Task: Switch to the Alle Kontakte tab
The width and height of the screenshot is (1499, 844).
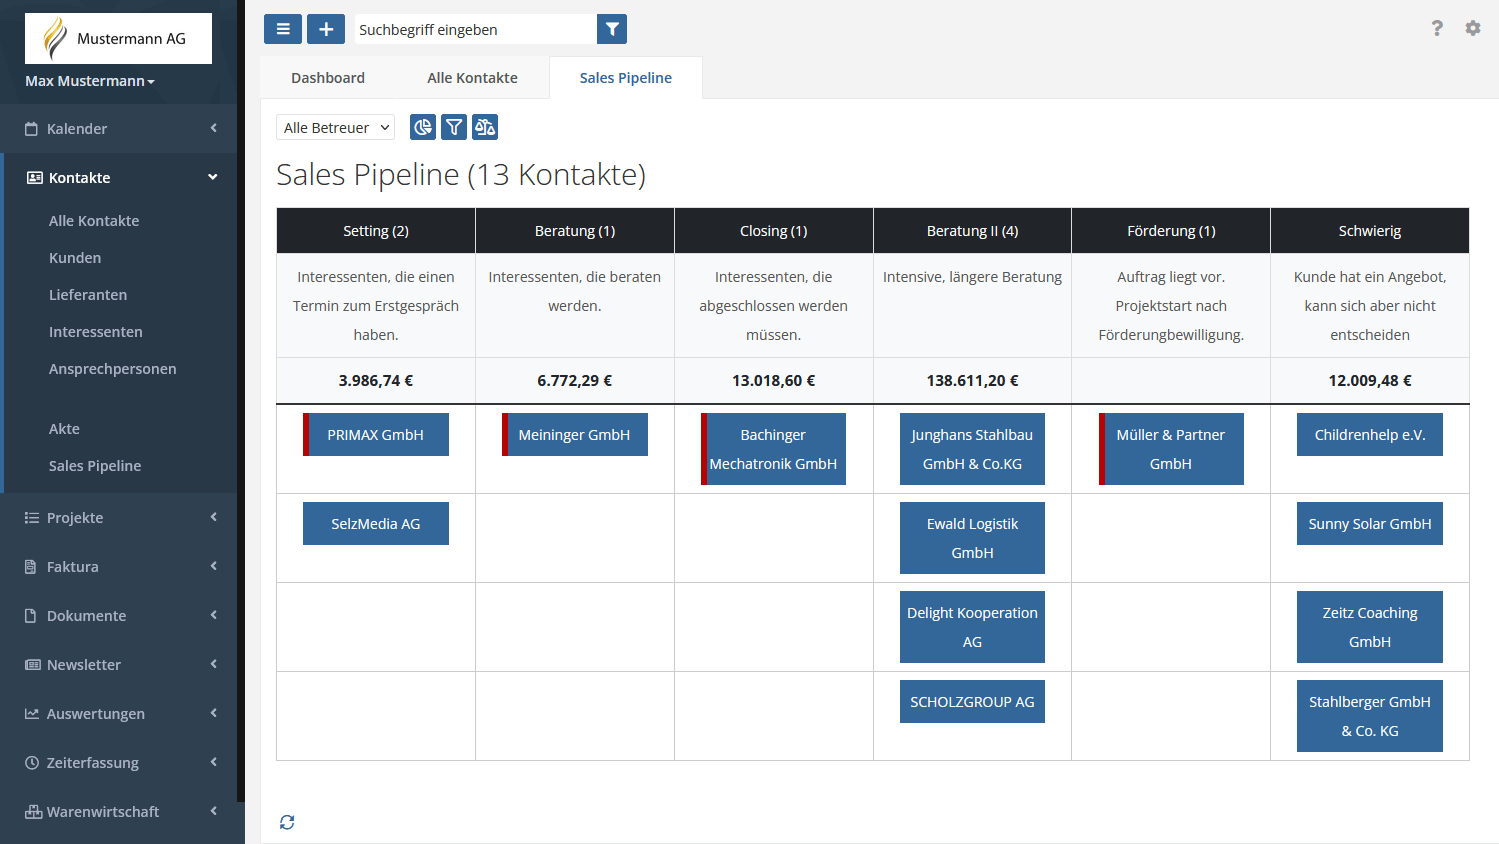Action: click(472, 78)
